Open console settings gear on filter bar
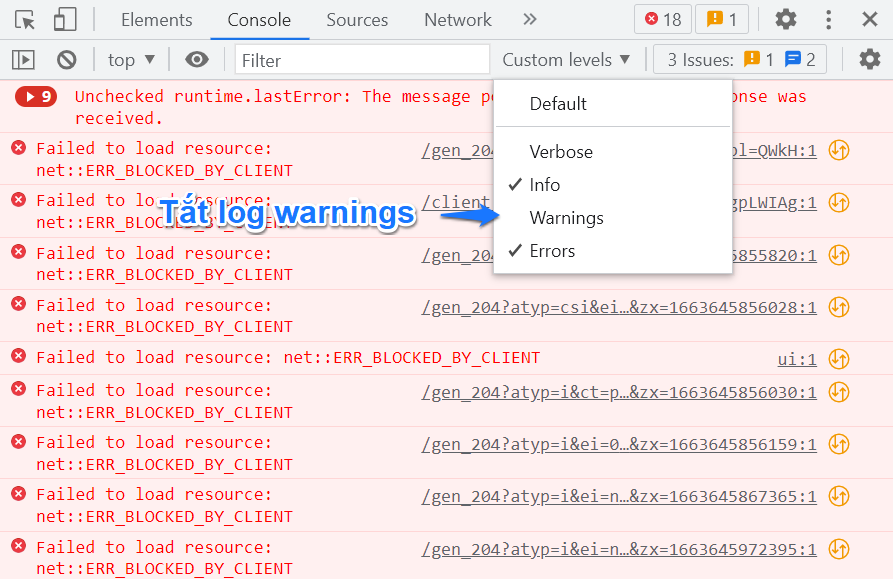 [869, 60]
